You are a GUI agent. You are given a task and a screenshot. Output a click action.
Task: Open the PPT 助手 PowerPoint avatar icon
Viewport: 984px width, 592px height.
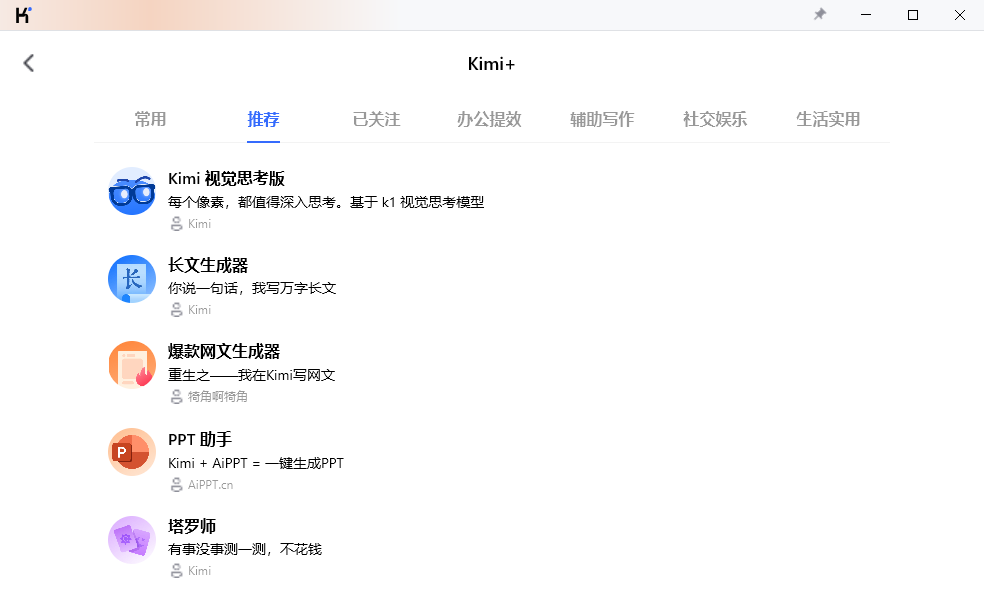click(x=132, y=452)
